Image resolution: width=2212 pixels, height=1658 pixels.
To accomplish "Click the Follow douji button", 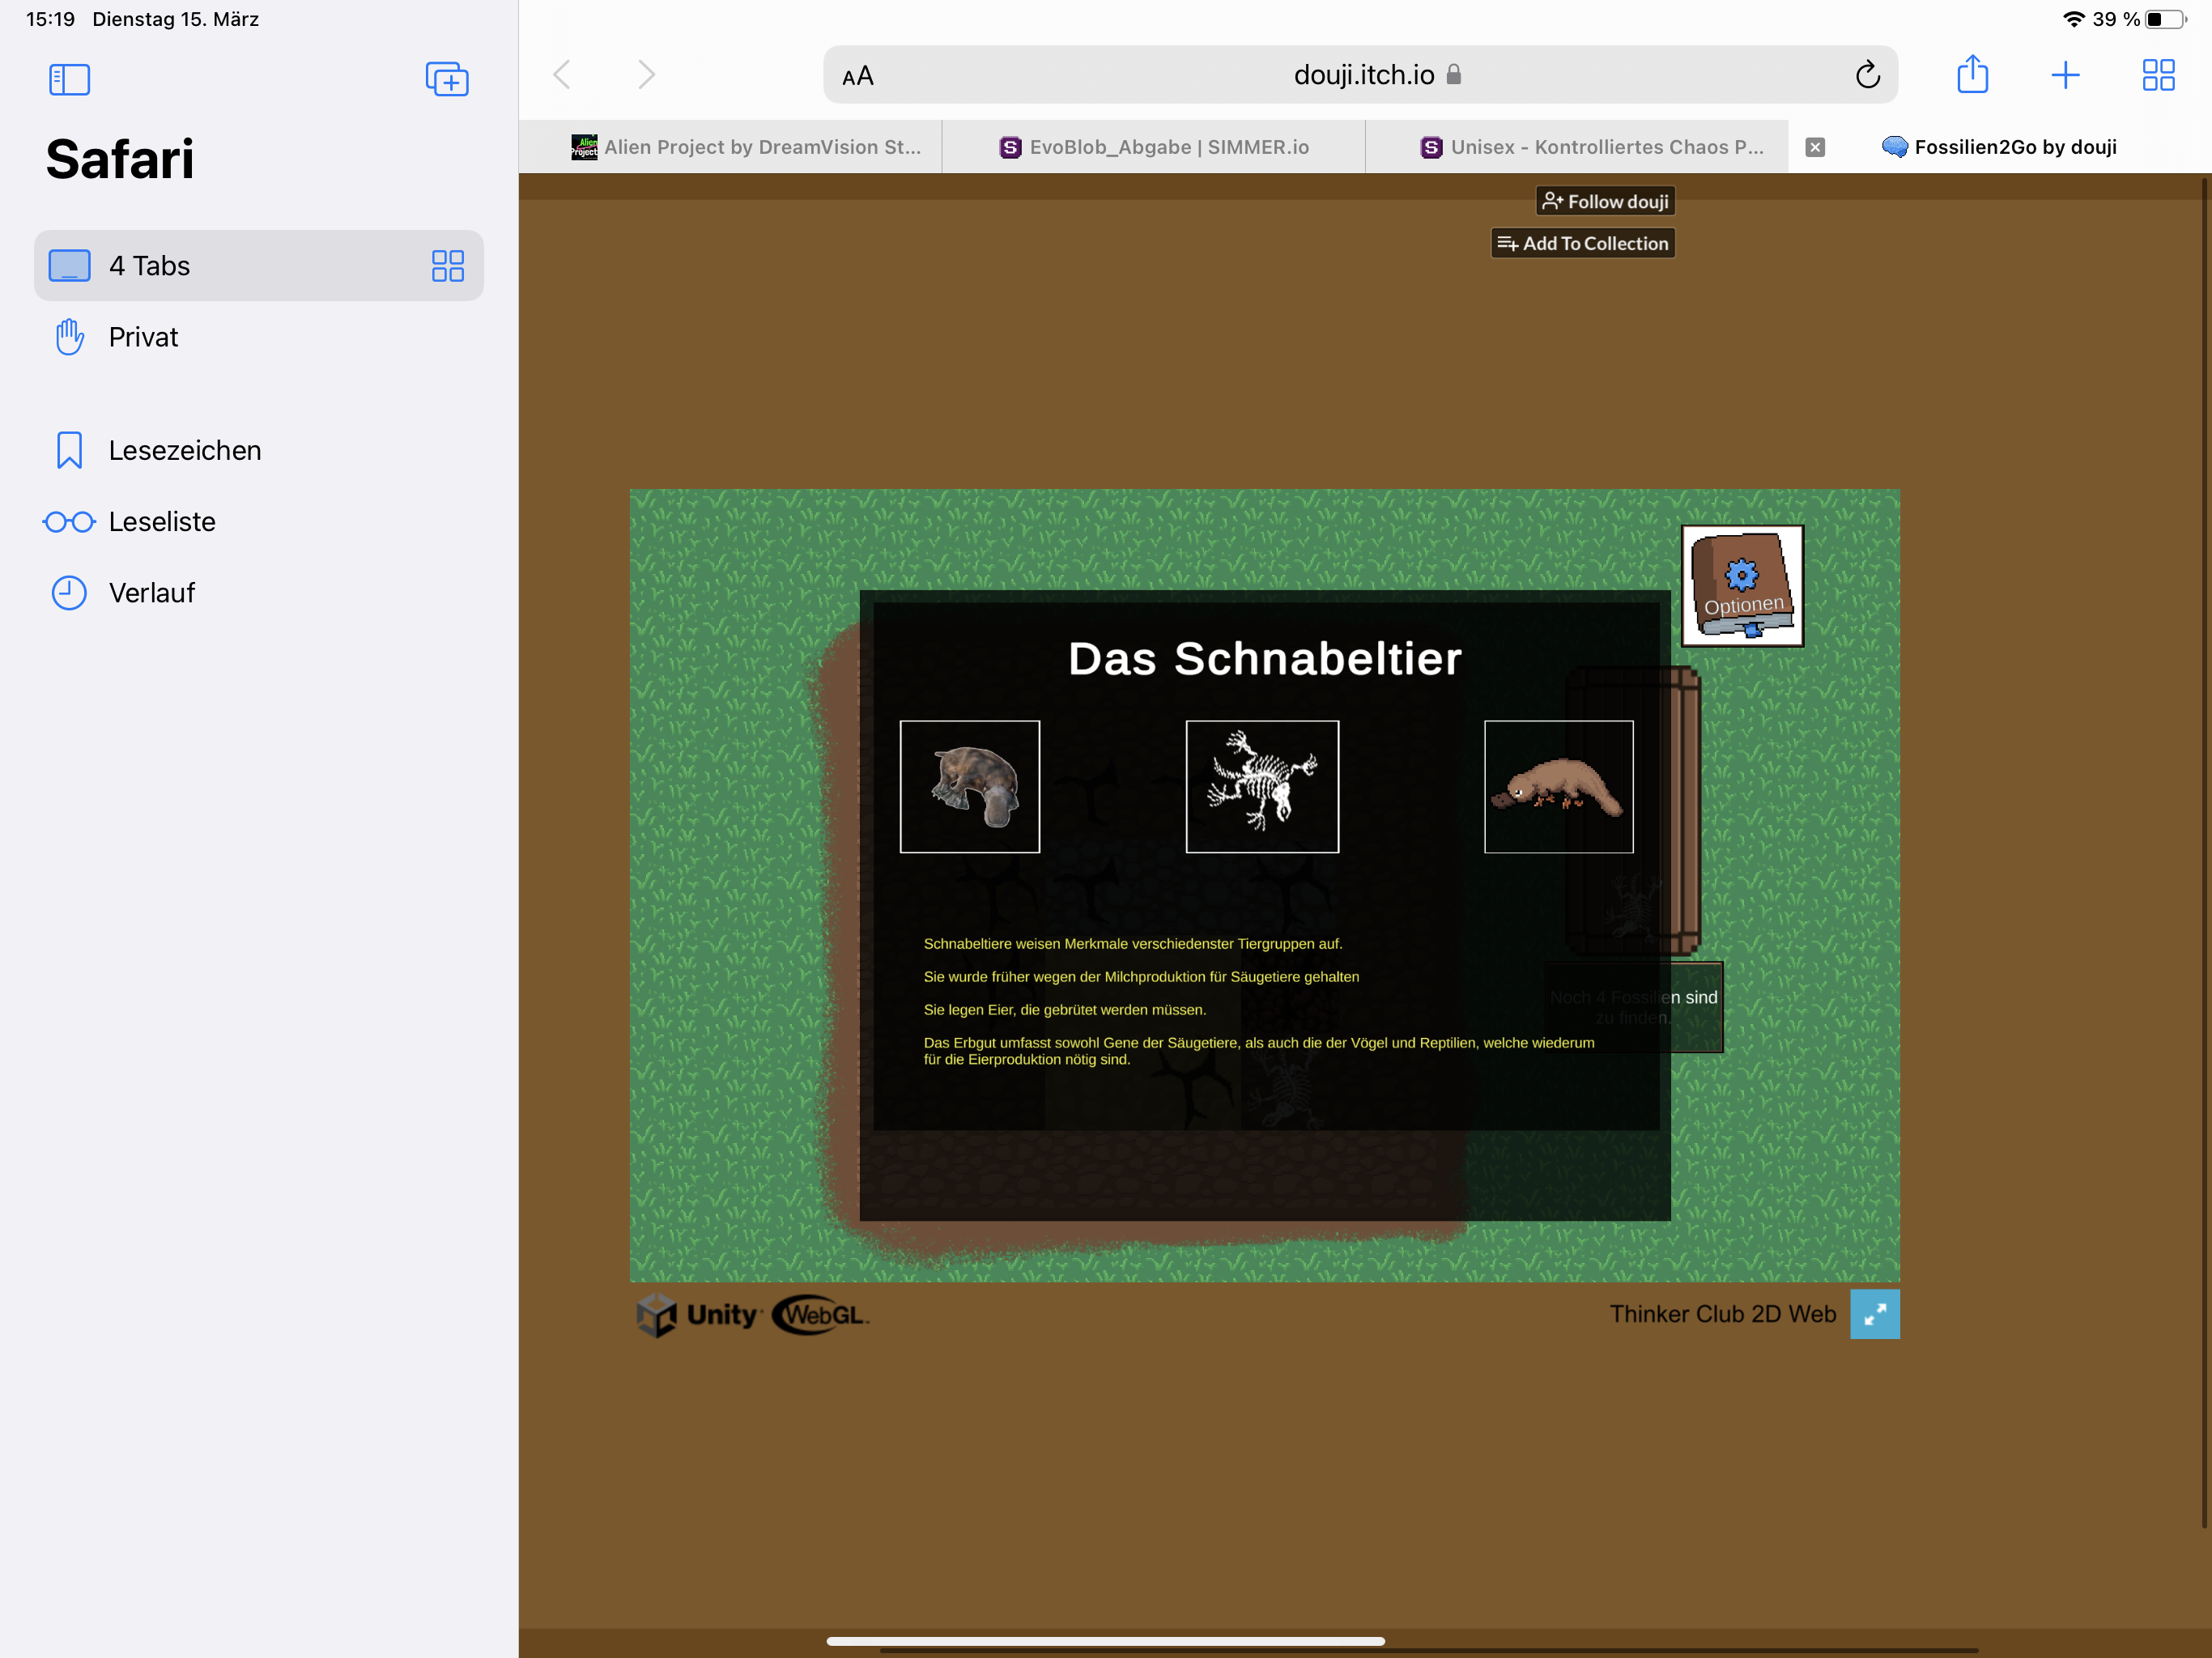I will pos(1605,201).
